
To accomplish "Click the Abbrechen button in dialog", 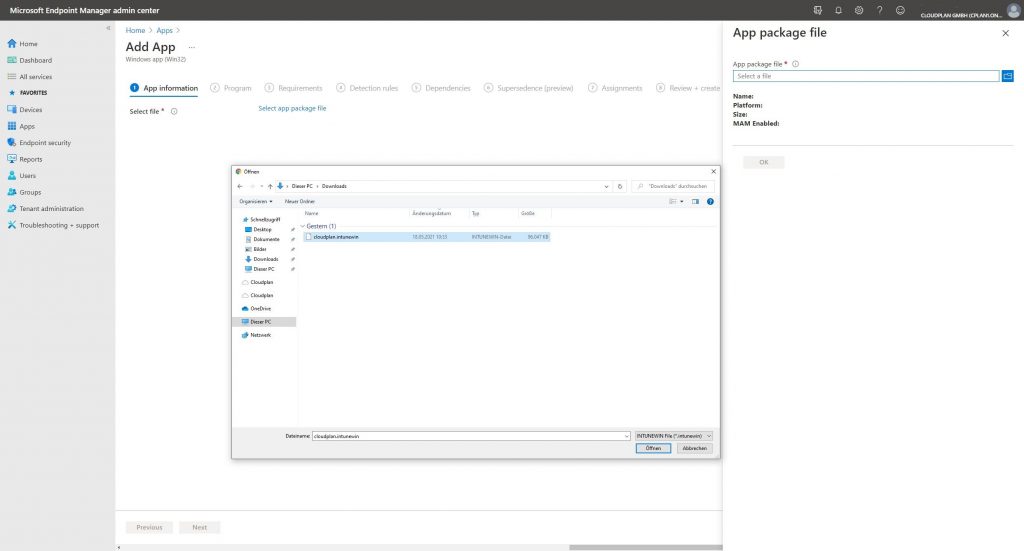I will coord(694,449).
